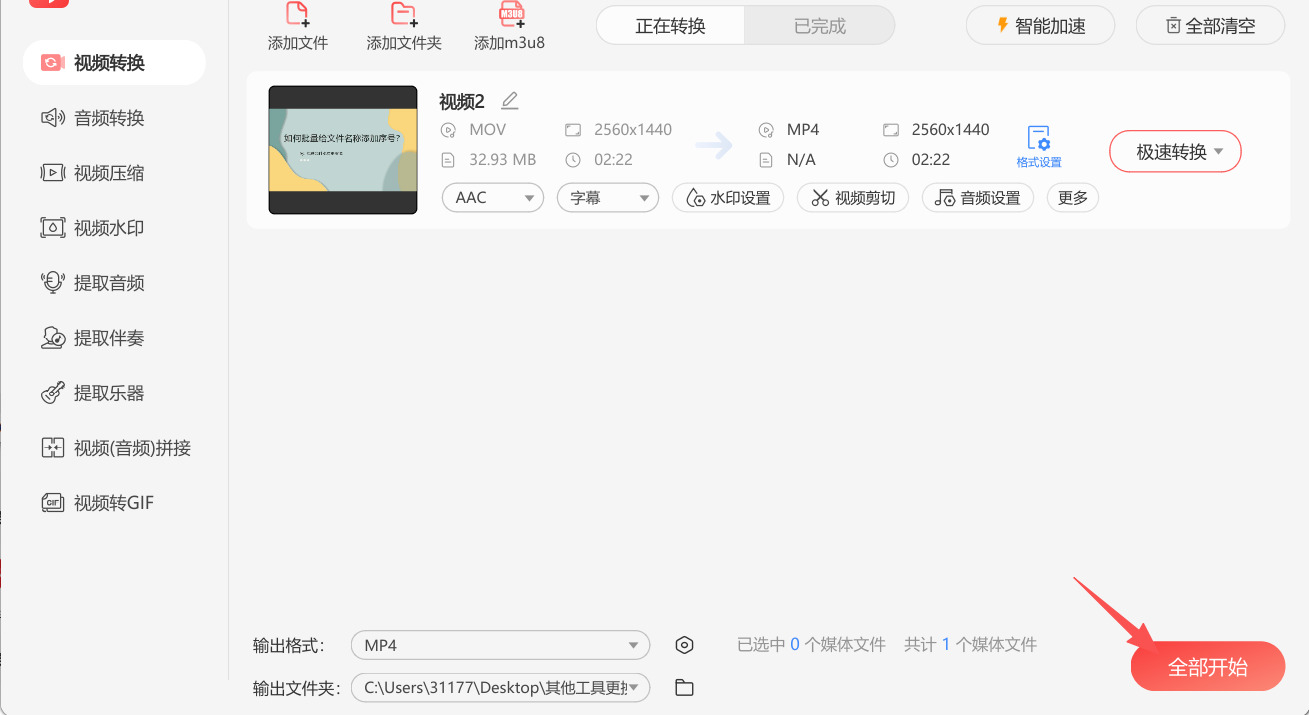Clear the list using 全部清空
The width and height of the screenshot is (1309, 715).
(x=1210, y=24)
